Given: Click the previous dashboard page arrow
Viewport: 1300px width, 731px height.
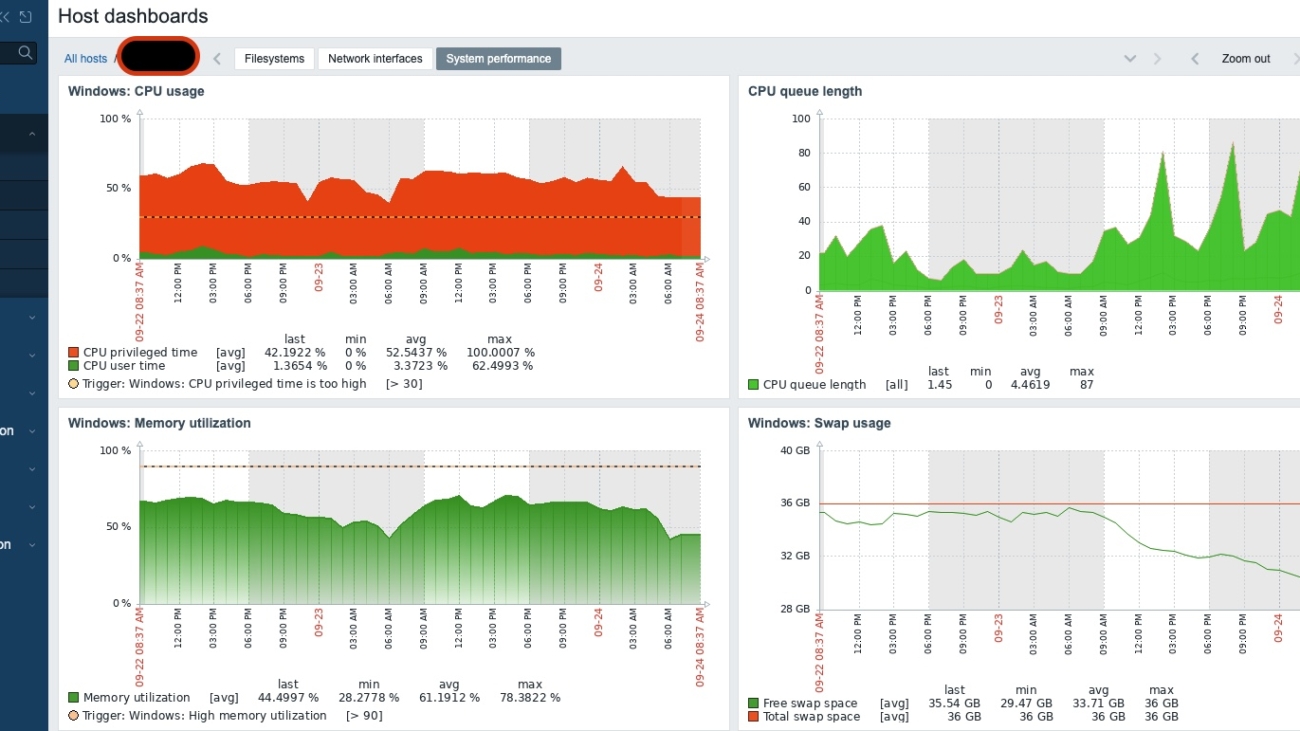Looking at the screenshot, I should tap(217, 59).
